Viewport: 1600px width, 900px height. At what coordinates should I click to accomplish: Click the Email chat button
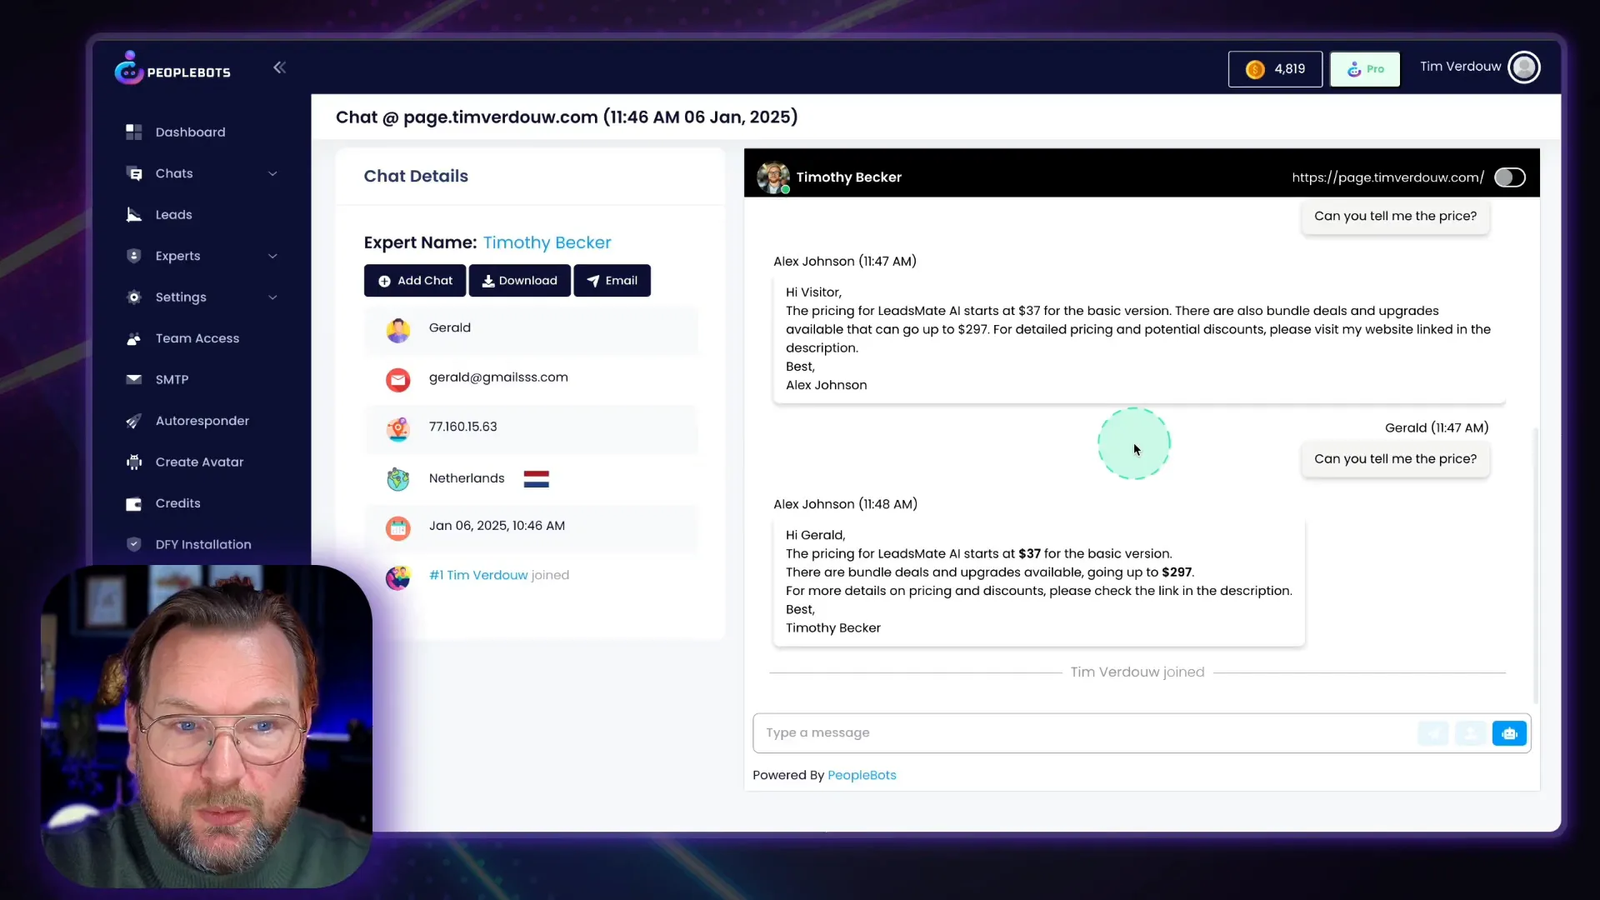pos(612,281)
